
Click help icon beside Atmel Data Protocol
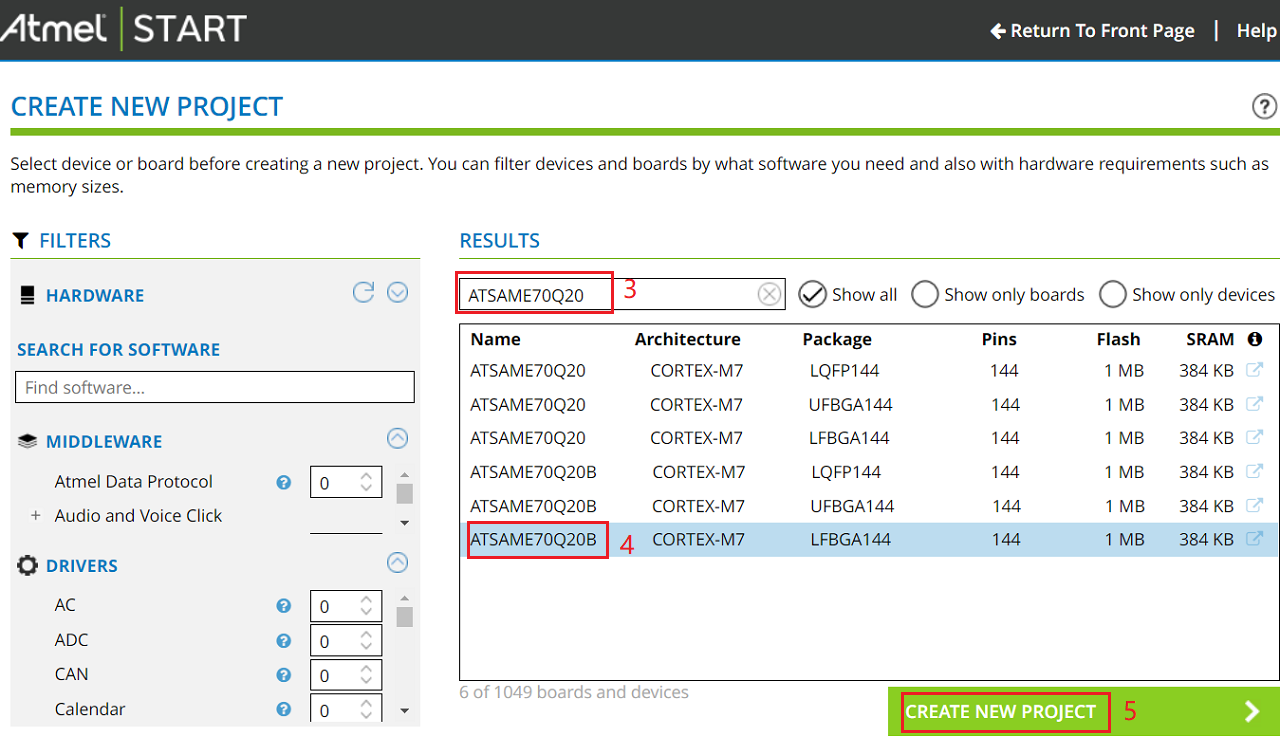point(284,482)
